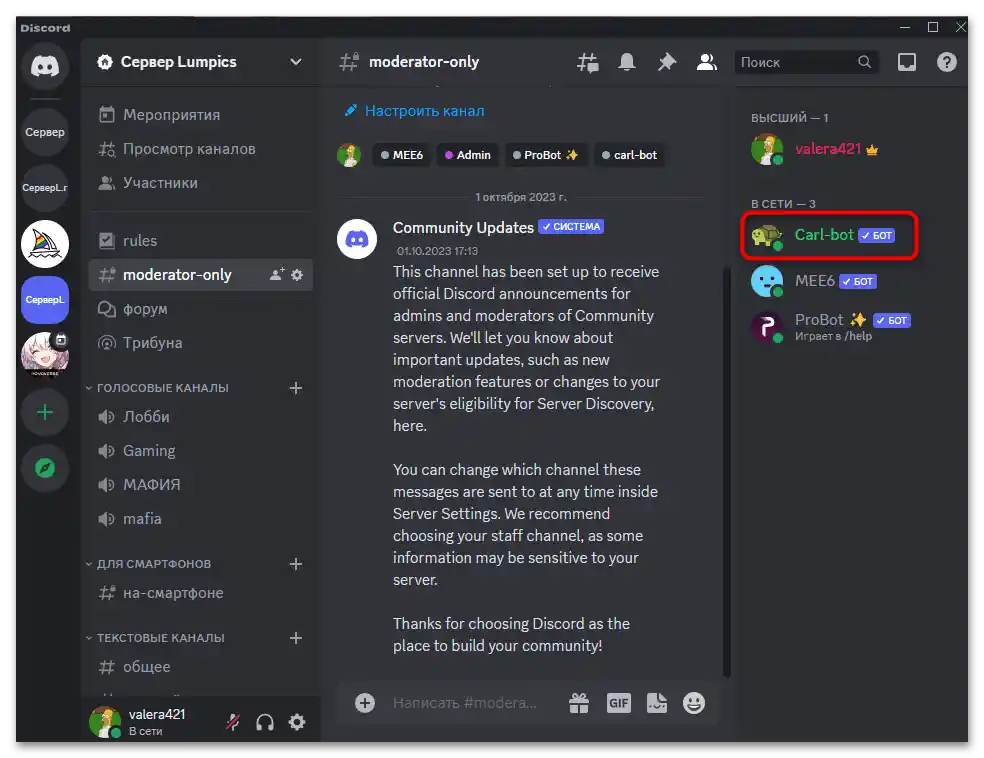Open общее text channel
This screenshot has height=758, width=984.
(201, 667)
